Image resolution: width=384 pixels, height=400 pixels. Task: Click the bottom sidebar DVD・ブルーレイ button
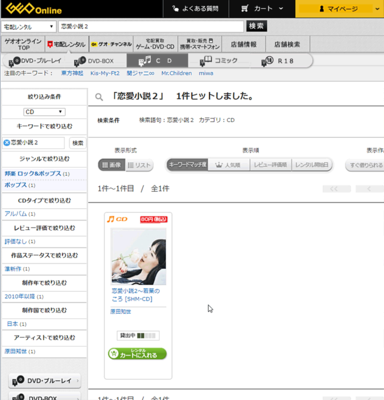point(45,381)
